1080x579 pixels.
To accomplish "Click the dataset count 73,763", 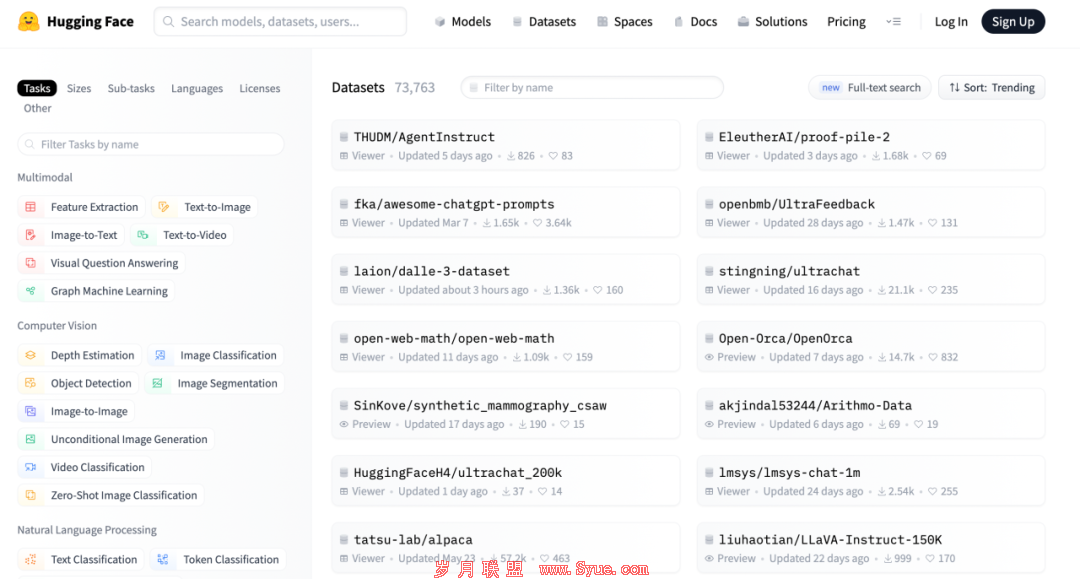I will click(415, 87).
